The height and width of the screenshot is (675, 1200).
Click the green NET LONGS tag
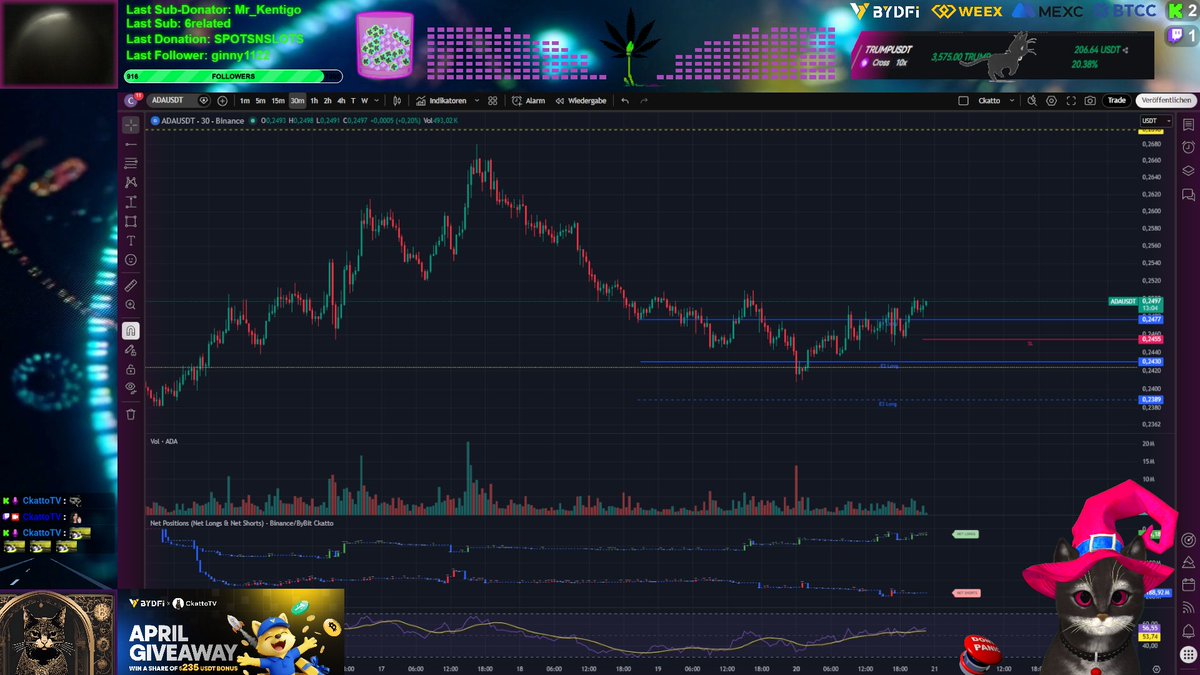click(966, 534)
